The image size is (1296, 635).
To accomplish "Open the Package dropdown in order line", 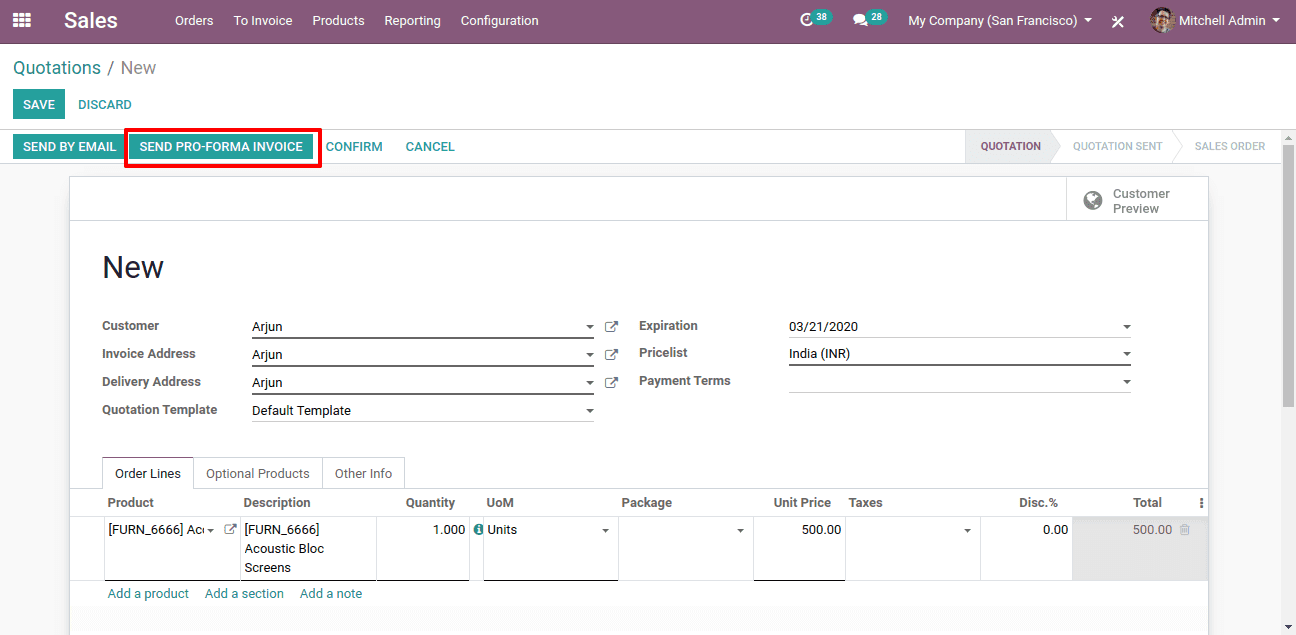I will coord(741,531).
